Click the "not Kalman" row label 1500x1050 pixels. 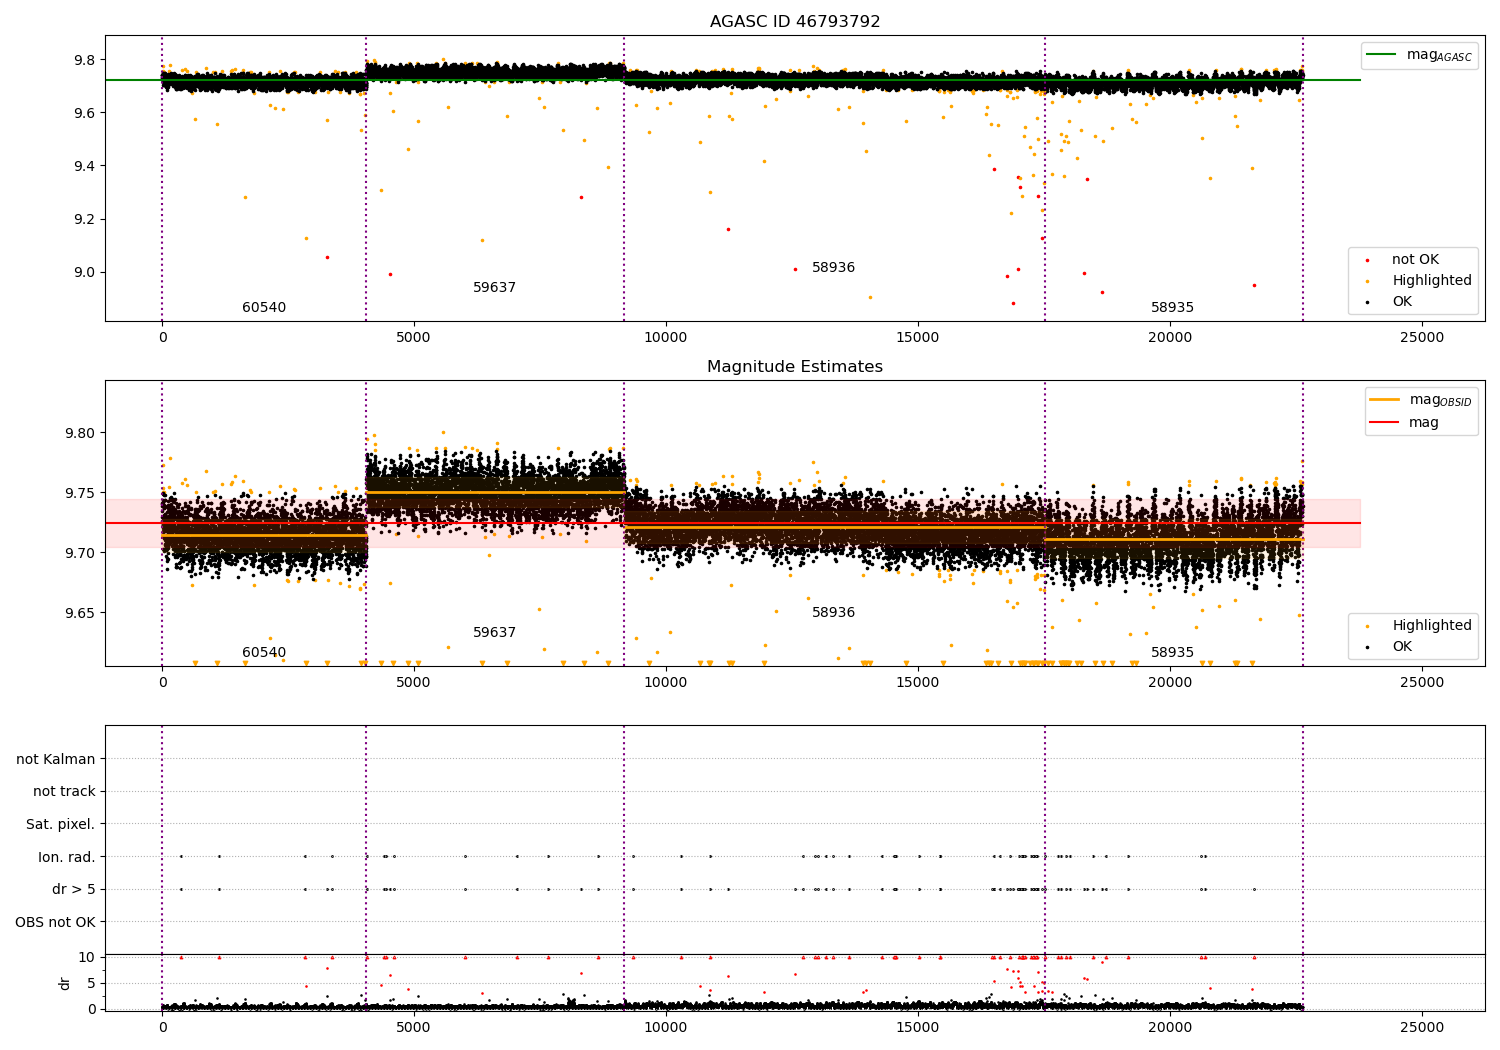tap(56, 759)
